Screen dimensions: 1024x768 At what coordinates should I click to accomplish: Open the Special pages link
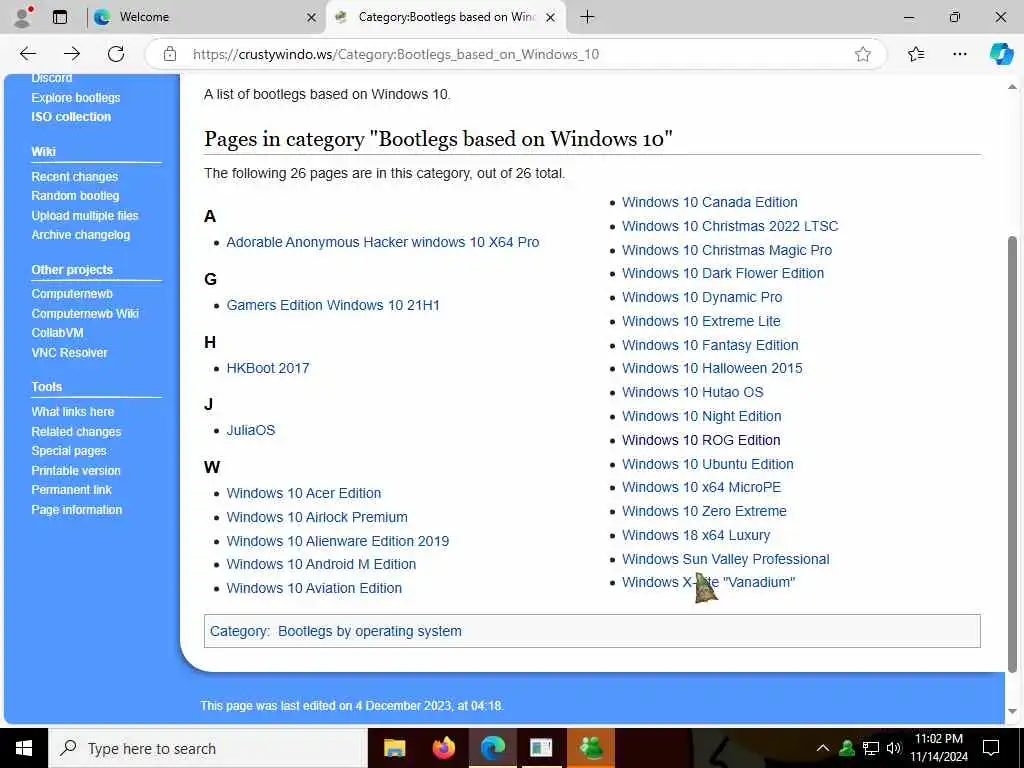click(x=69, y=451)
